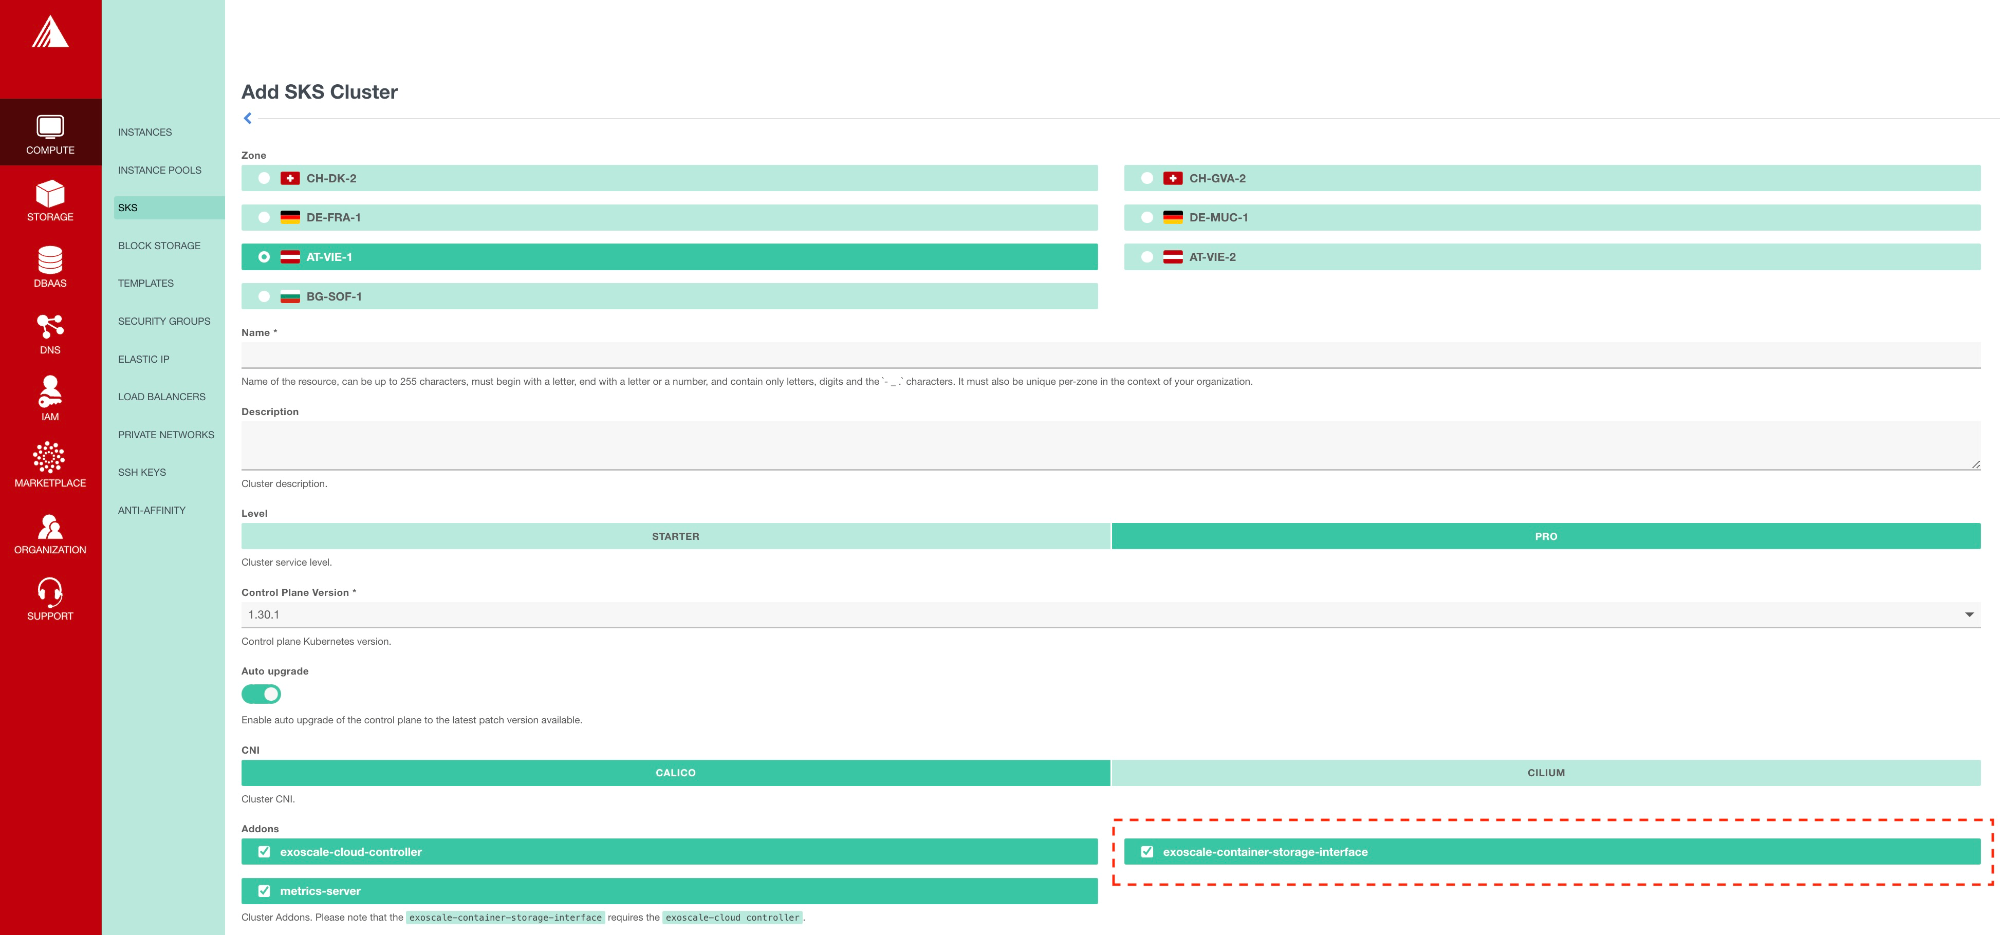
Task: Open the Control Plane Version dropdown
Action: coord(1111,615)
